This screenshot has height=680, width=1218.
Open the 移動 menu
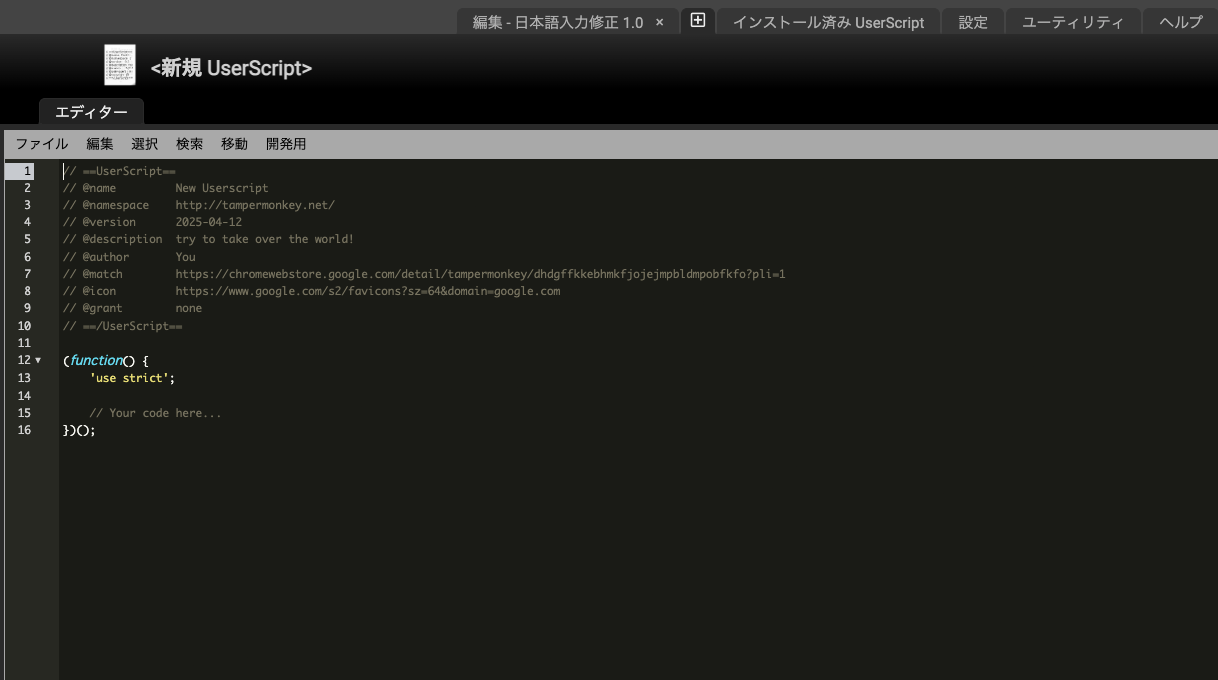[x=234, y=144]
